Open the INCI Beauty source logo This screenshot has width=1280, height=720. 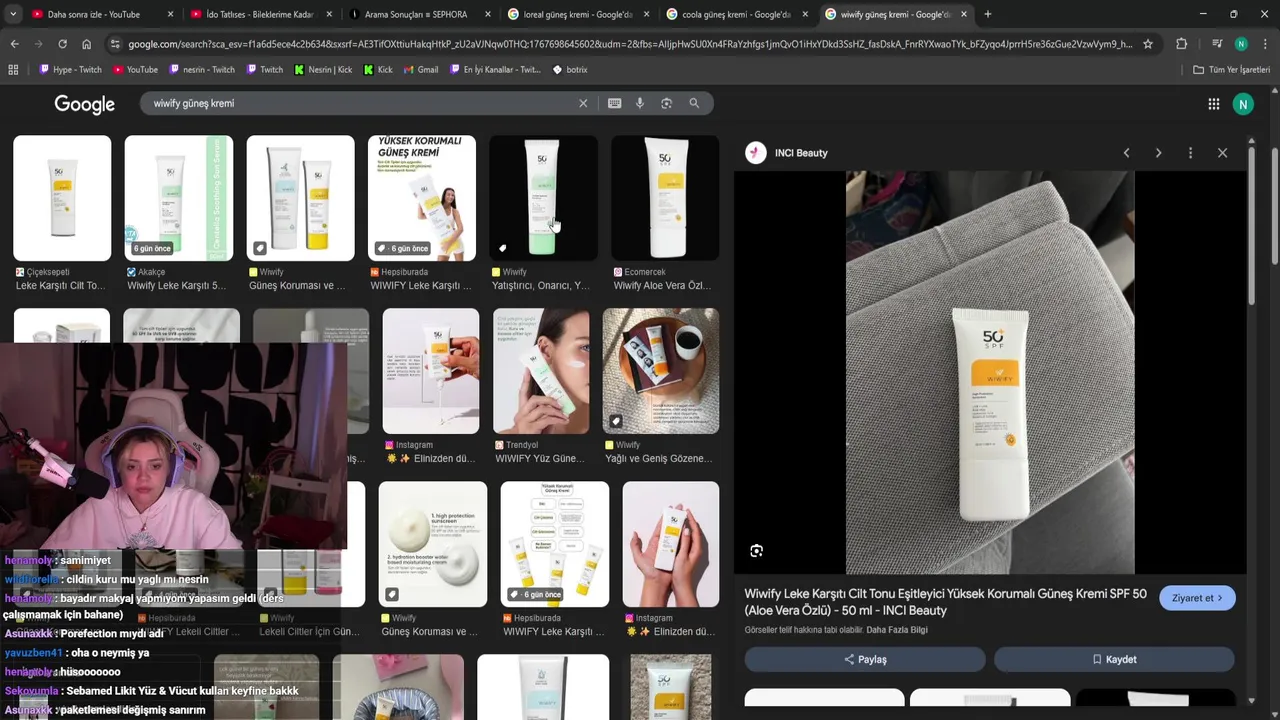(756, 153)
